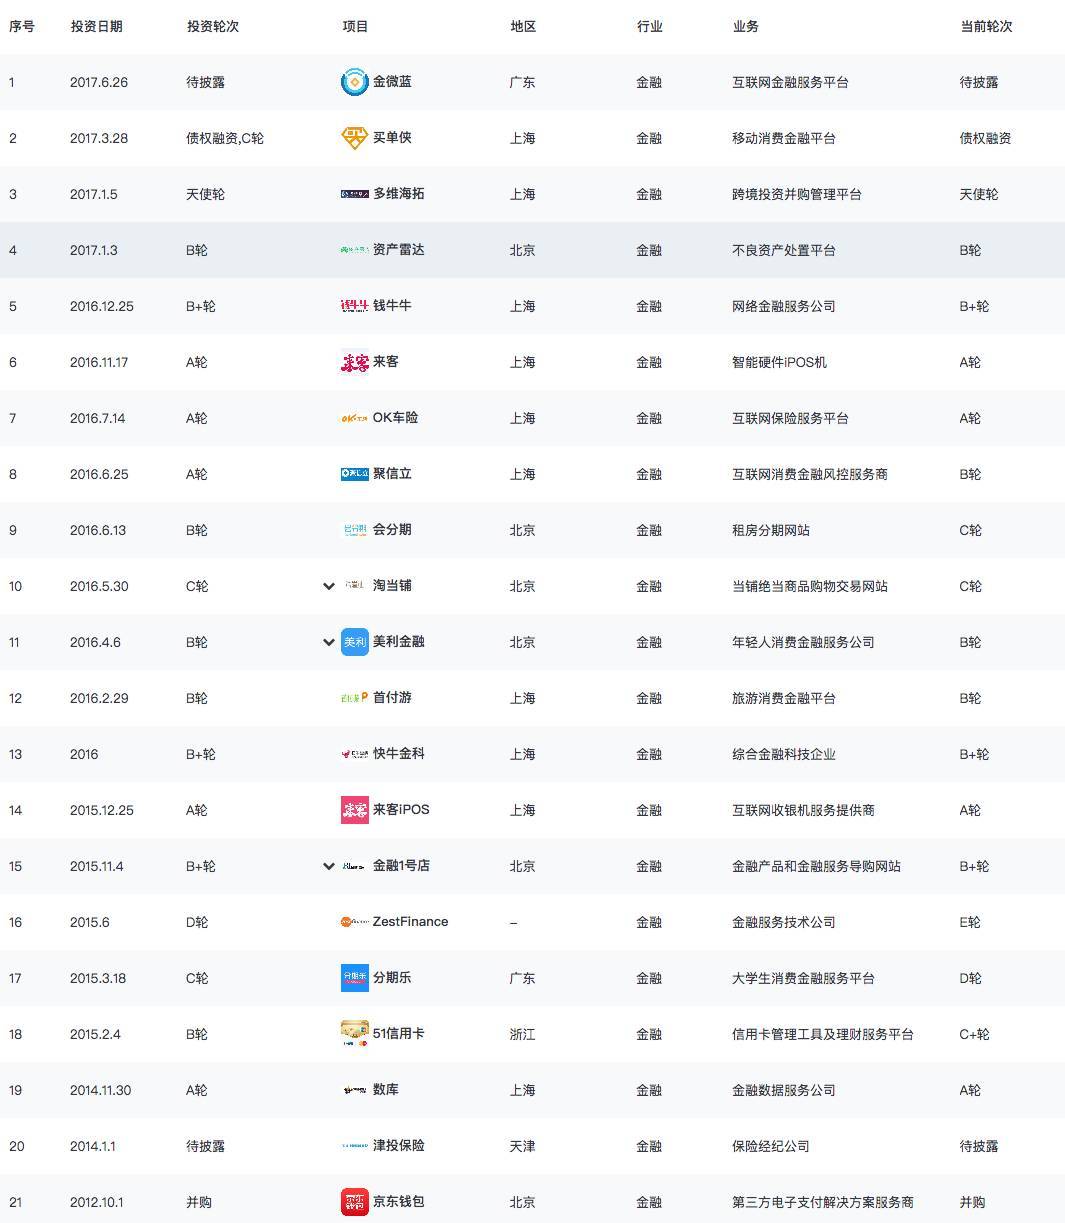
Task: Click the 金融1号店 logo icon
Action: 355,866
